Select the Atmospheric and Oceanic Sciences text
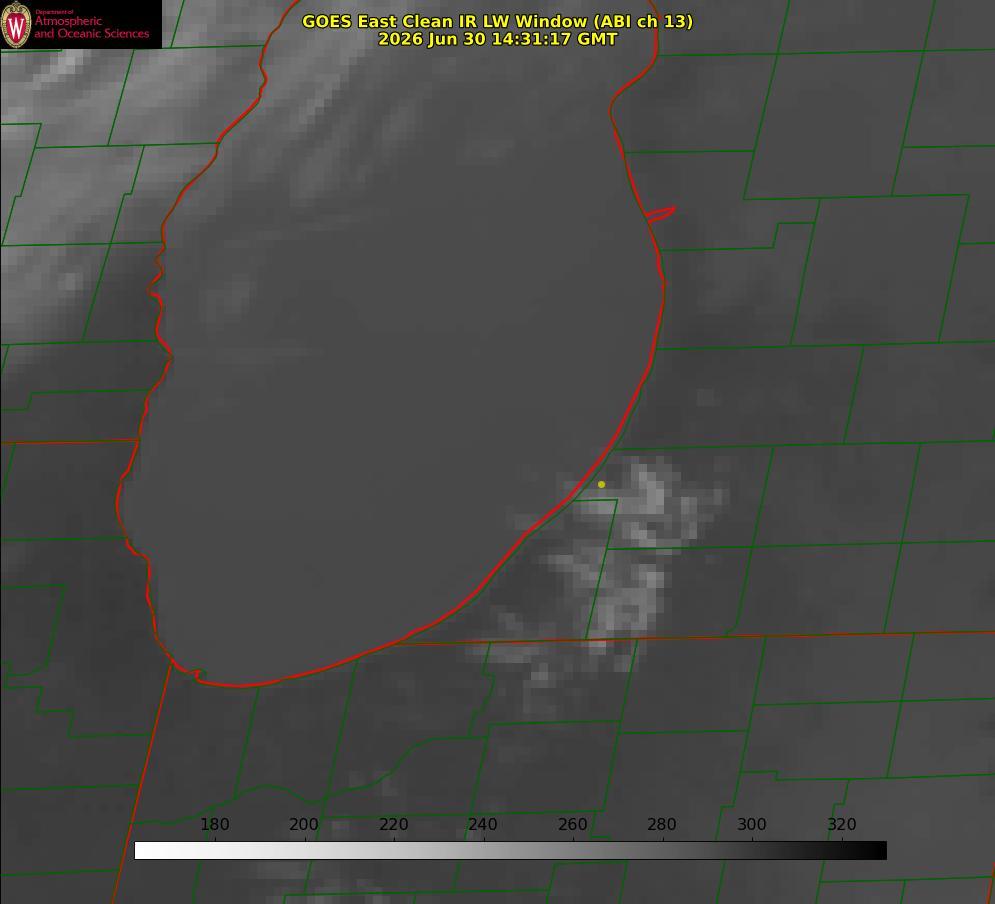995x904 pixels. (91, 27)
